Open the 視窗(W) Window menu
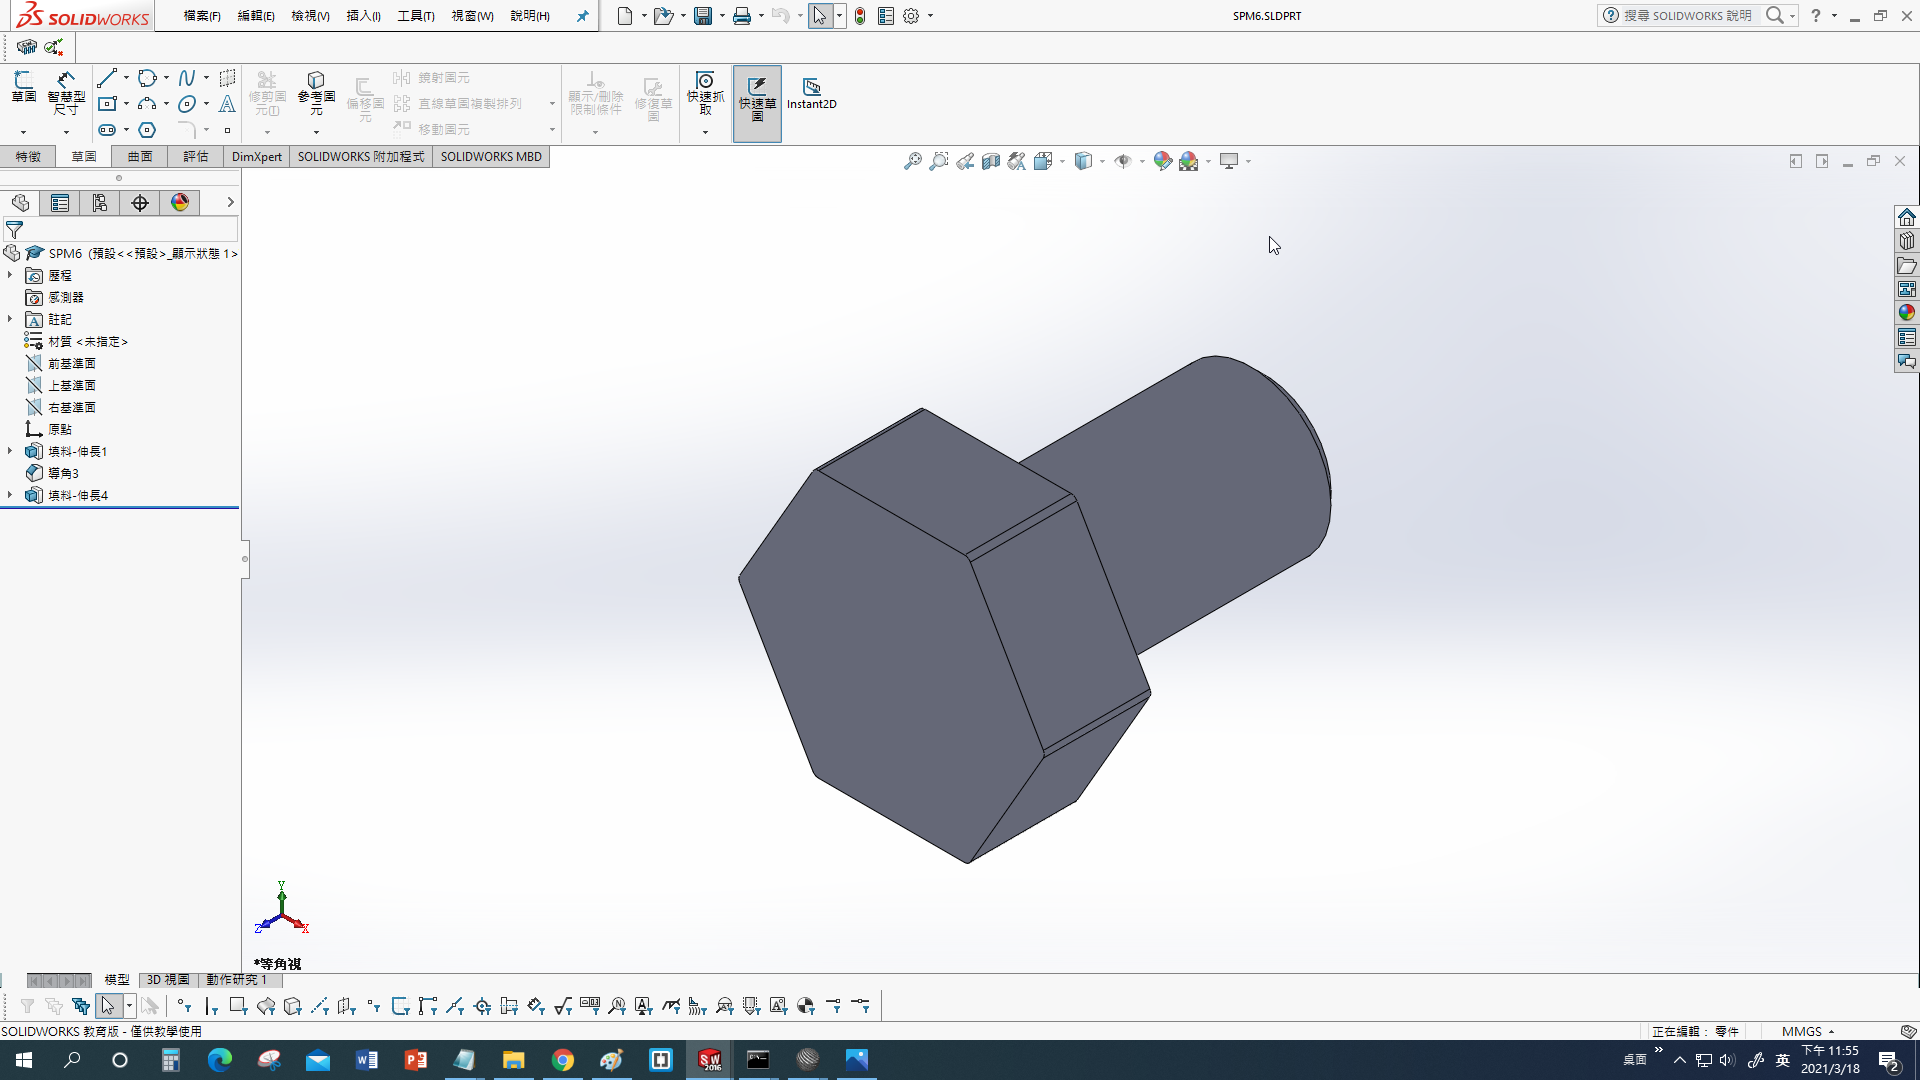Screen dimensions: 1920x1080 point(473,16)
